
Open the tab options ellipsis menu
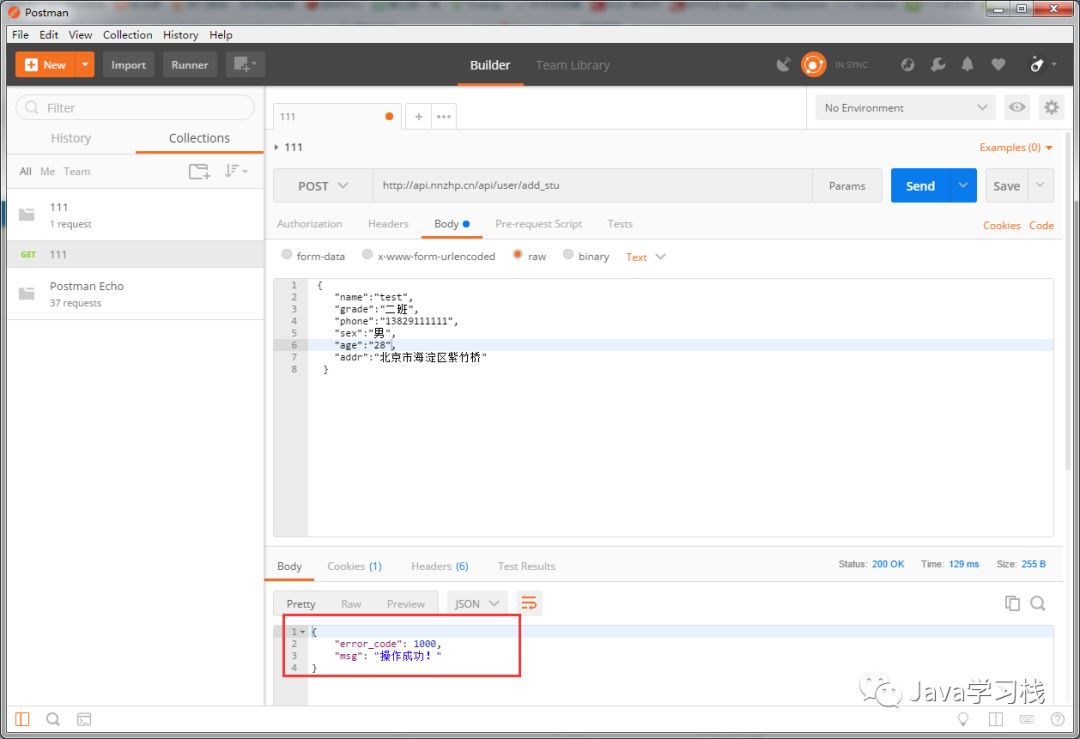[x=444, y=116]
